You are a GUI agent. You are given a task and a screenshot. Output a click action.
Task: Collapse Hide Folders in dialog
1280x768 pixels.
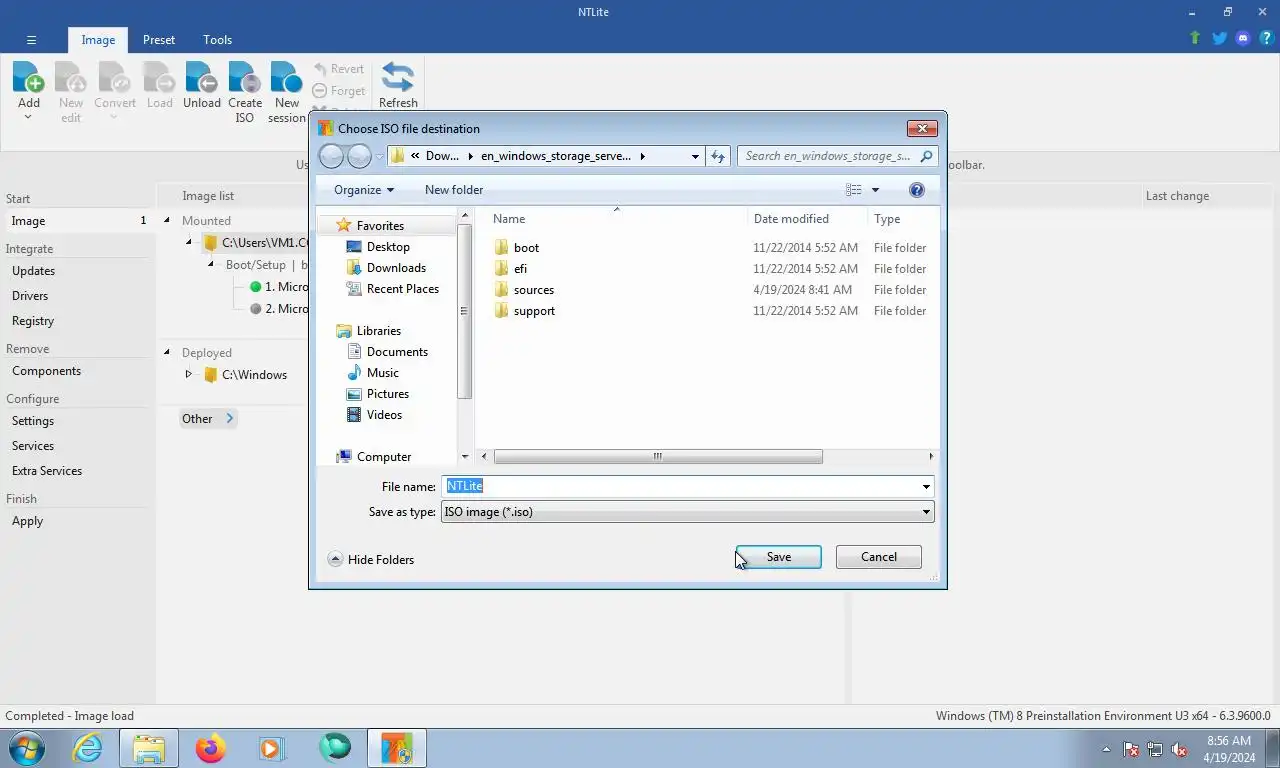tap(371, 560)
